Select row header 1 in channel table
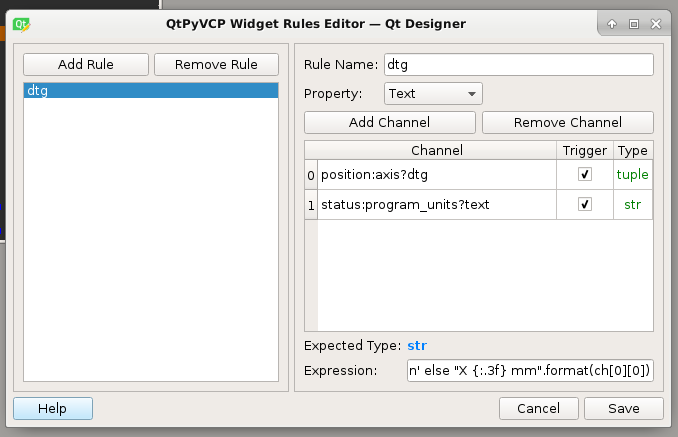The image size is (678, 437). tap(311, 205)
